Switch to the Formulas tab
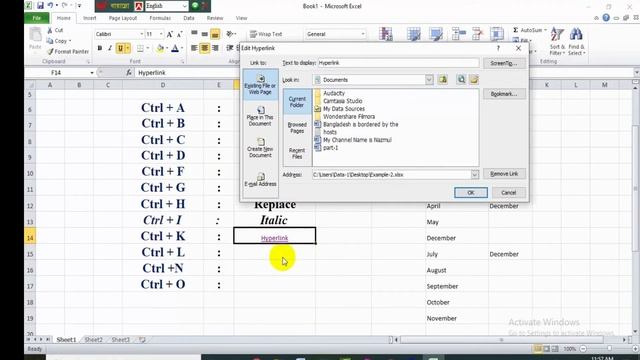 pyautogui.click(x=160, y=18)
